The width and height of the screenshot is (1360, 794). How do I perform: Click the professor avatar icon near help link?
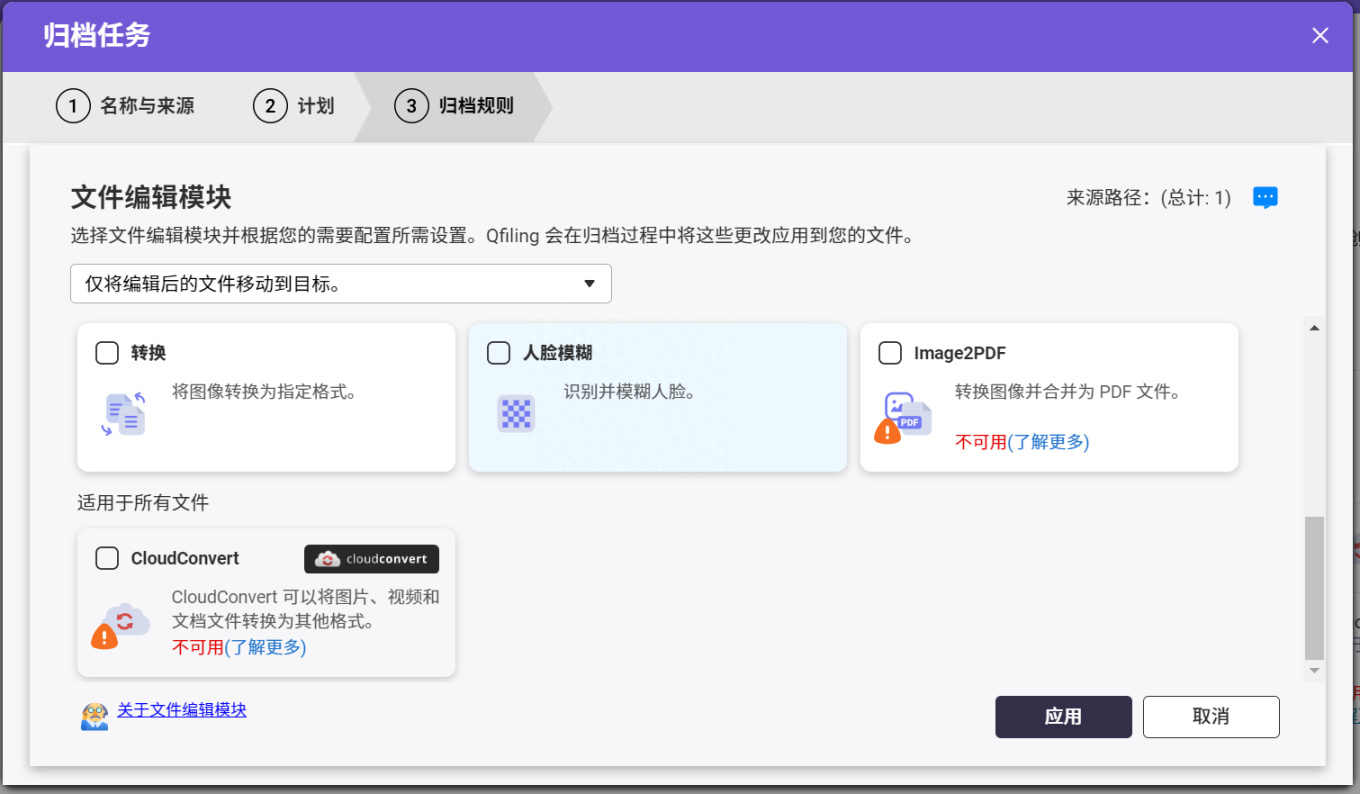coord(95,715)
